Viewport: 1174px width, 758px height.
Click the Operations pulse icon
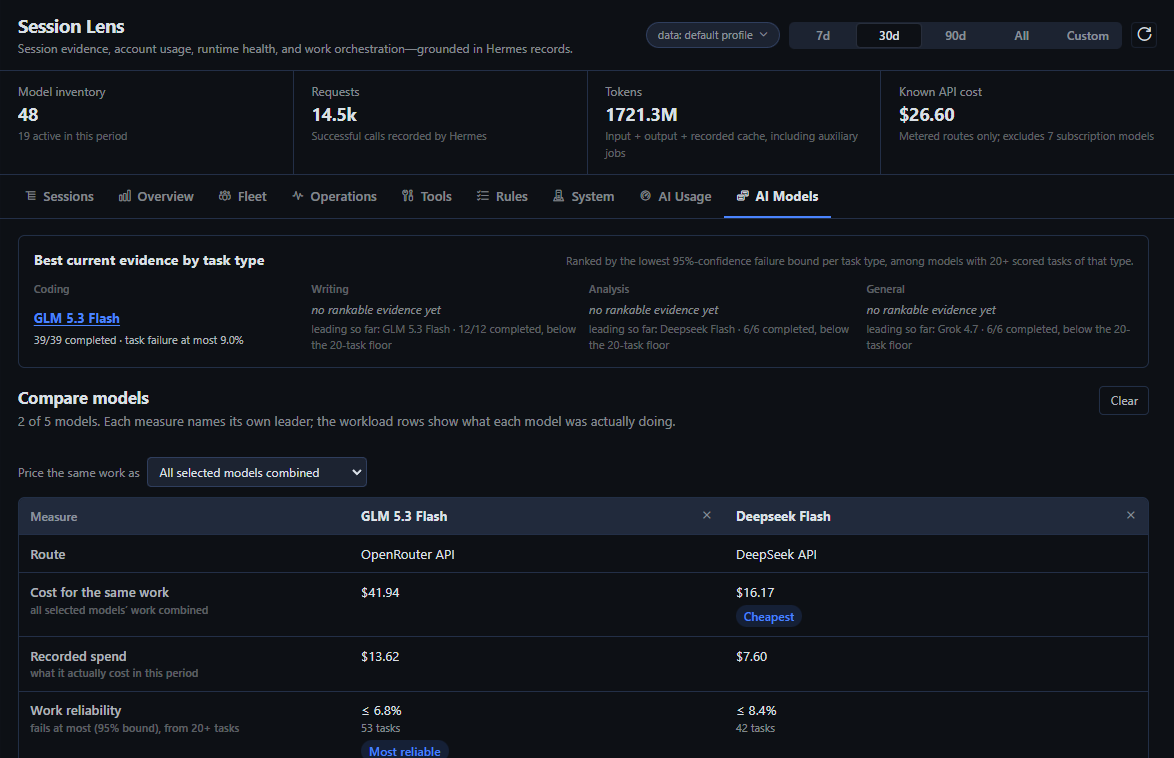pyautogui.click(x=298, y=196)
